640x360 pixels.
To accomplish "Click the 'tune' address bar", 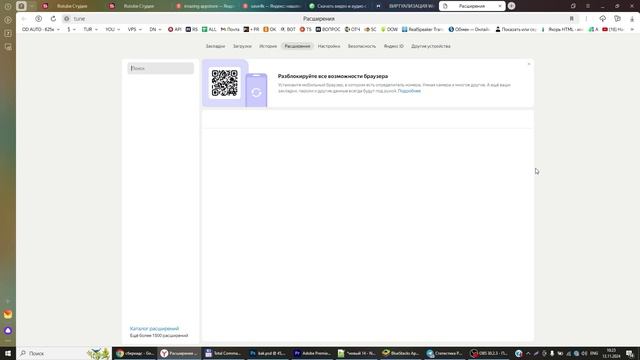I will pyautogui.click(x=318, y=19).
